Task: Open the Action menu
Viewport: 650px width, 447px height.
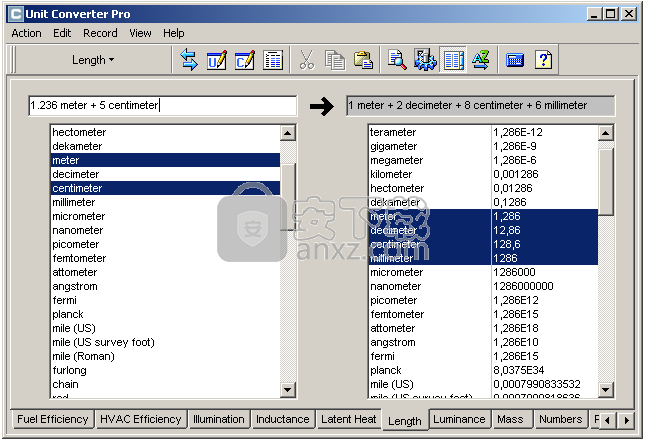Action: [x=26, y=33]
